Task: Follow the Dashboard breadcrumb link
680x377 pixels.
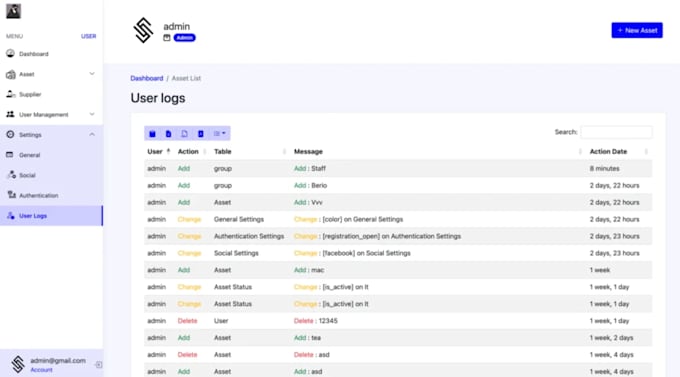Action: 147,78
